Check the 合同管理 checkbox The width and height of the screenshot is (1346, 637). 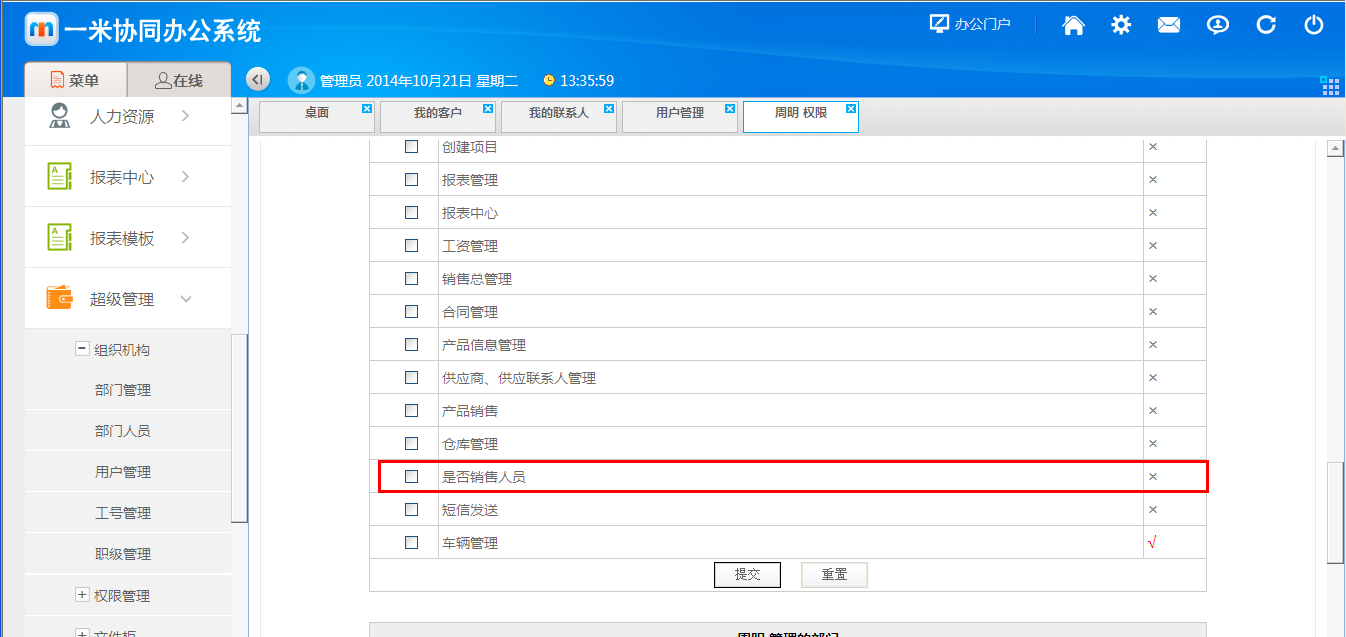[411, 312]
